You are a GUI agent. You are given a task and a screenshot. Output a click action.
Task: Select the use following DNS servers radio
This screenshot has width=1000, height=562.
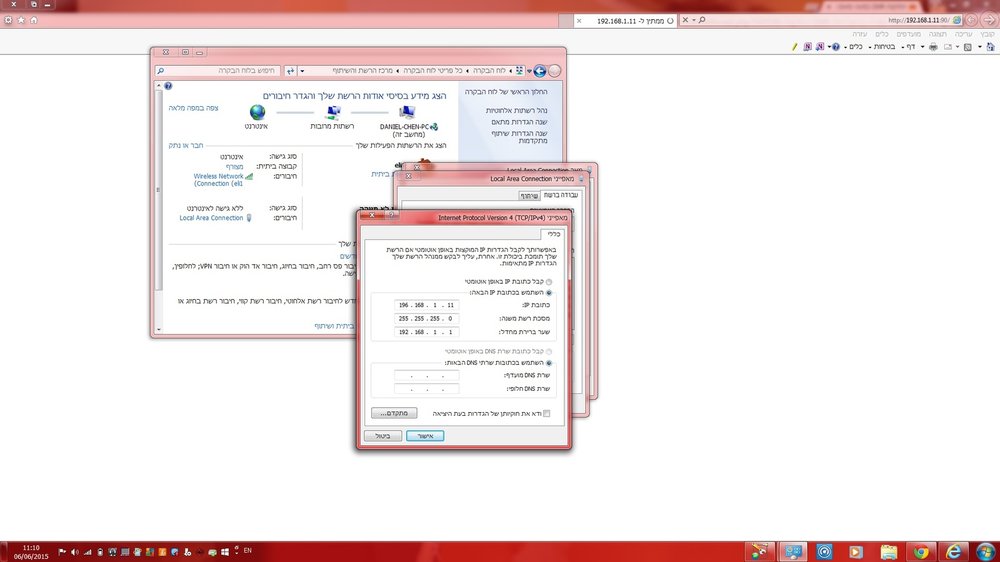pos(548,363)
